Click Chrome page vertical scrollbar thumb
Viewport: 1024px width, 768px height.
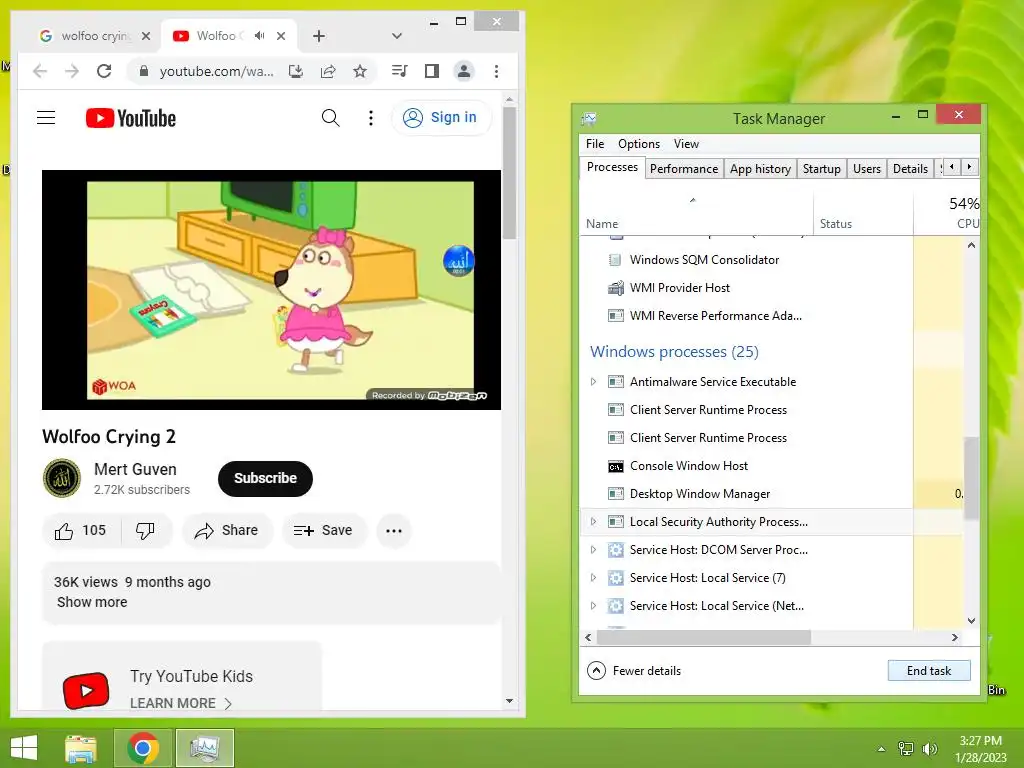click(x=509, y=172)
